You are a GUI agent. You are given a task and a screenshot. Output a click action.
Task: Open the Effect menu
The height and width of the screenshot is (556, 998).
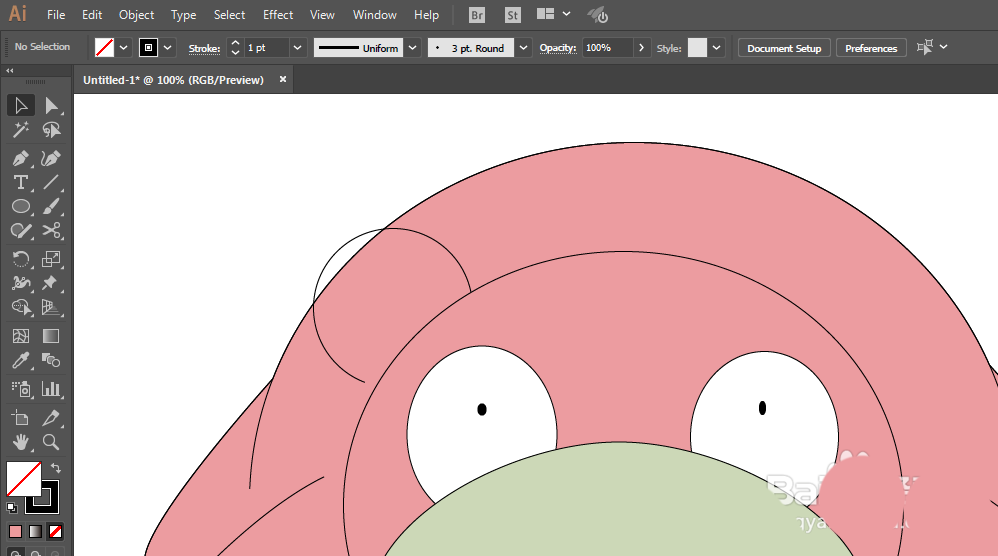click(278, 15)
